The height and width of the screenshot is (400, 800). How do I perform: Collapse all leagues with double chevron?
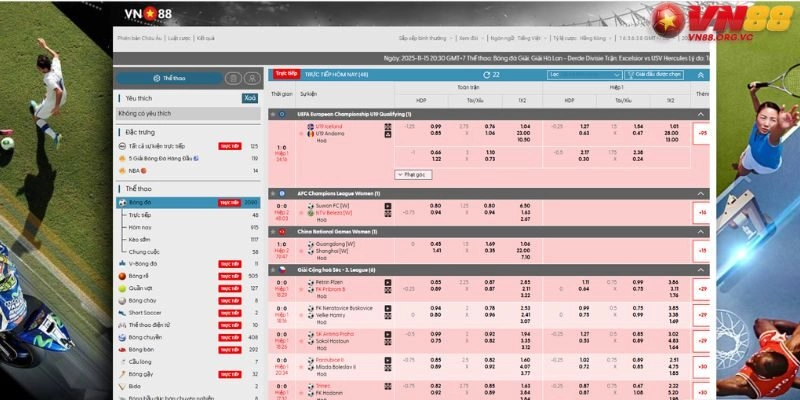[701, 75]
